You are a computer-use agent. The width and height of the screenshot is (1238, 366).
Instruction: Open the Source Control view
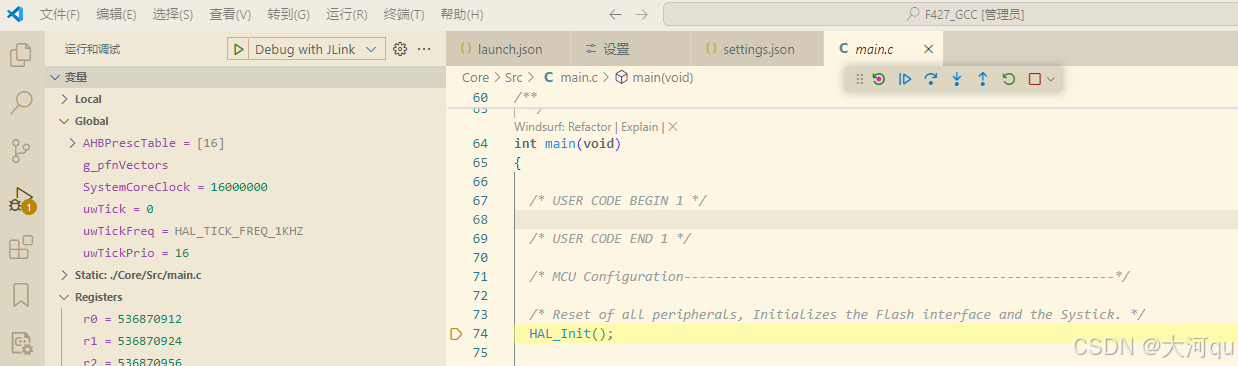pos(21,151)
